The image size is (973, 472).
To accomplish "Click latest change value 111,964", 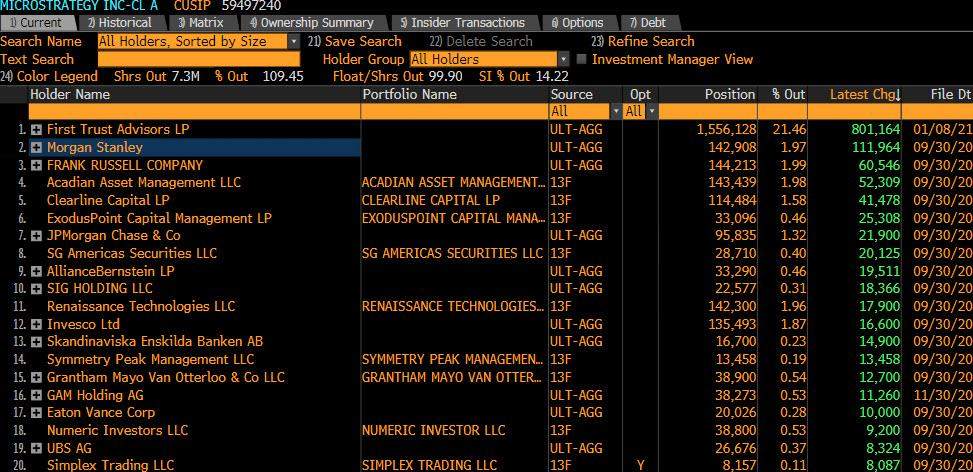I will [x=876, y=148].
